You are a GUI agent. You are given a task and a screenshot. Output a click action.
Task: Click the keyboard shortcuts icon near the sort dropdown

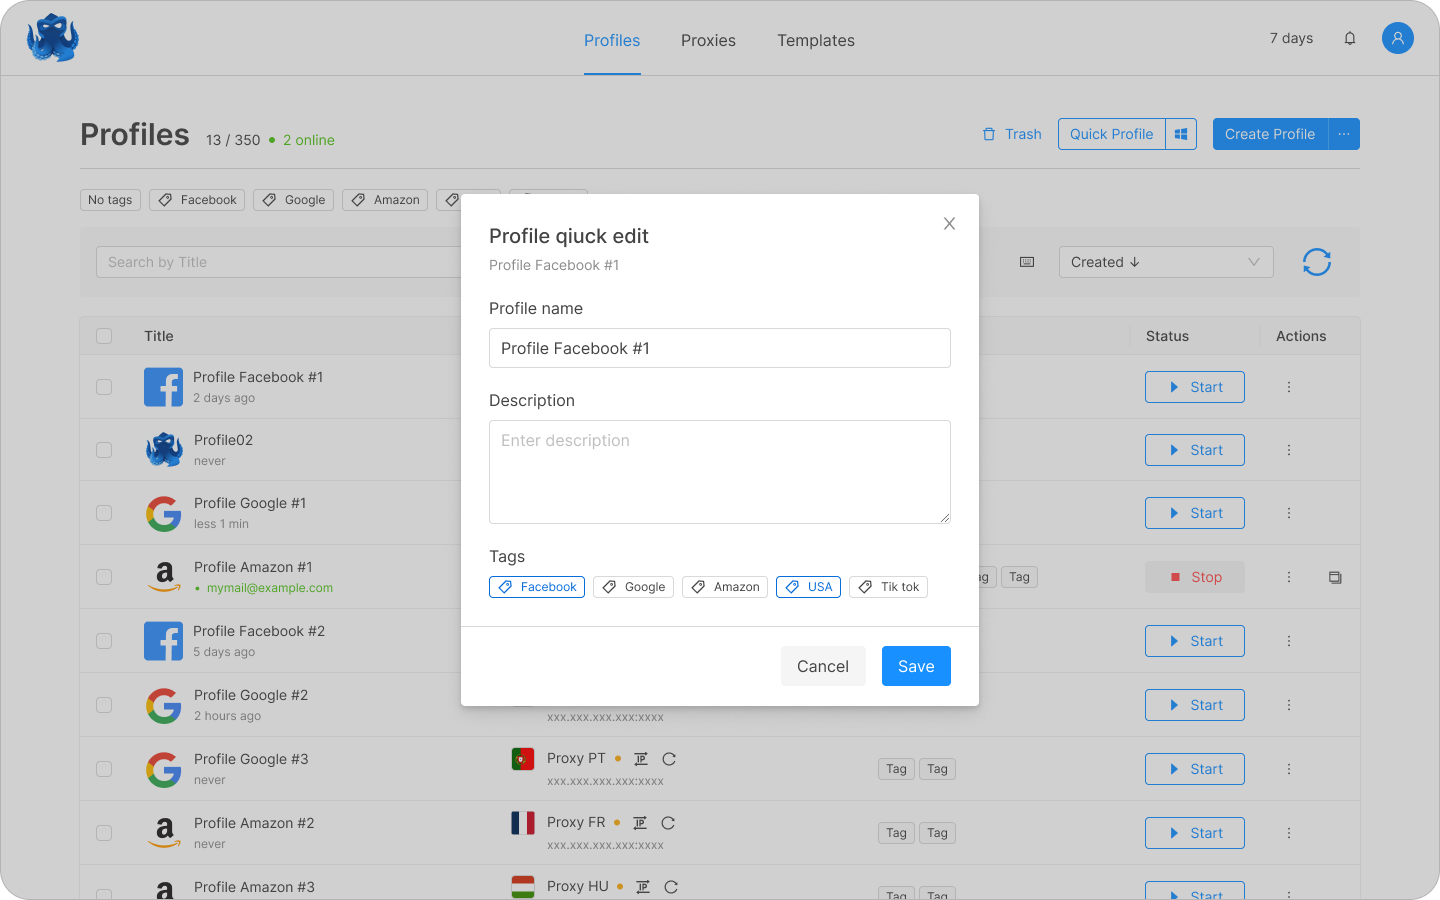click(x=1026, y=262)
